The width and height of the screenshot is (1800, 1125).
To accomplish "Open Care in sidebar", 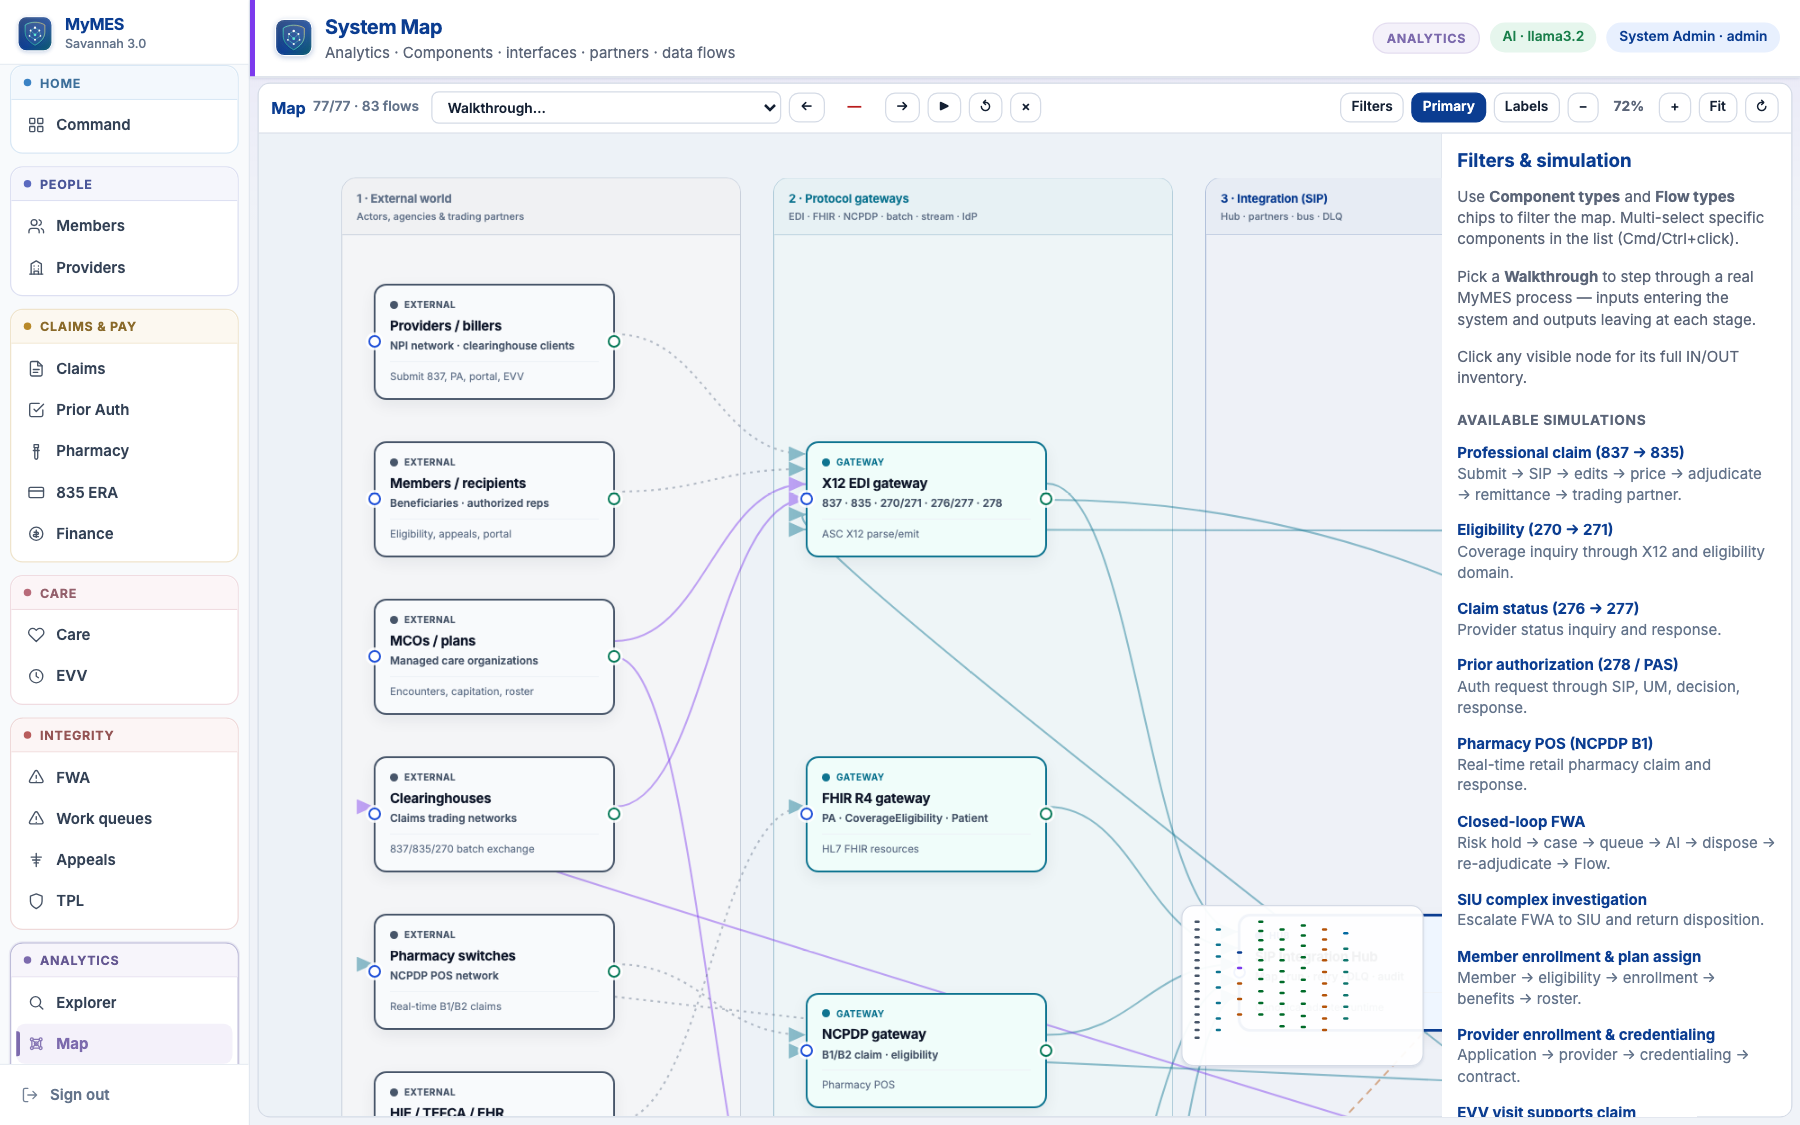I will [124, 635].
